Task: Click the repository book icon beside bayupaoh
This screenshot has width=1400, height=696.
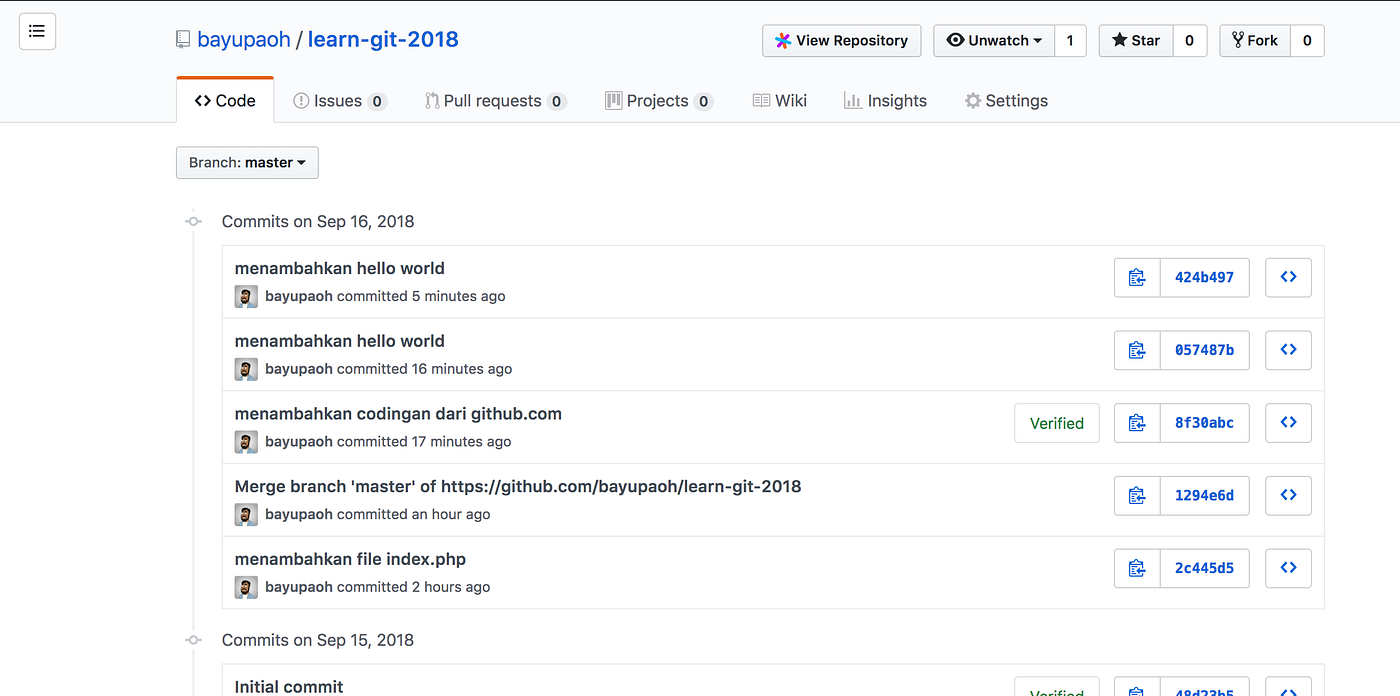Action: [182, 38]
